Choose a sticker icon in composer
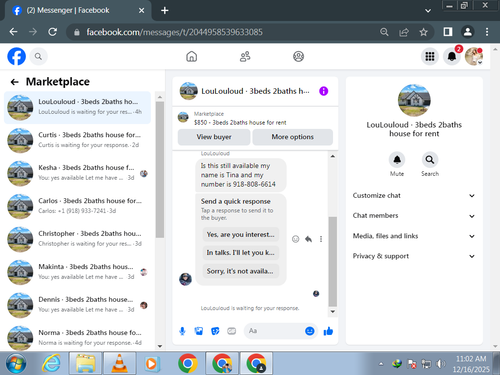The width and height of the screenshot is (500, 375). [x=215, y=331]
